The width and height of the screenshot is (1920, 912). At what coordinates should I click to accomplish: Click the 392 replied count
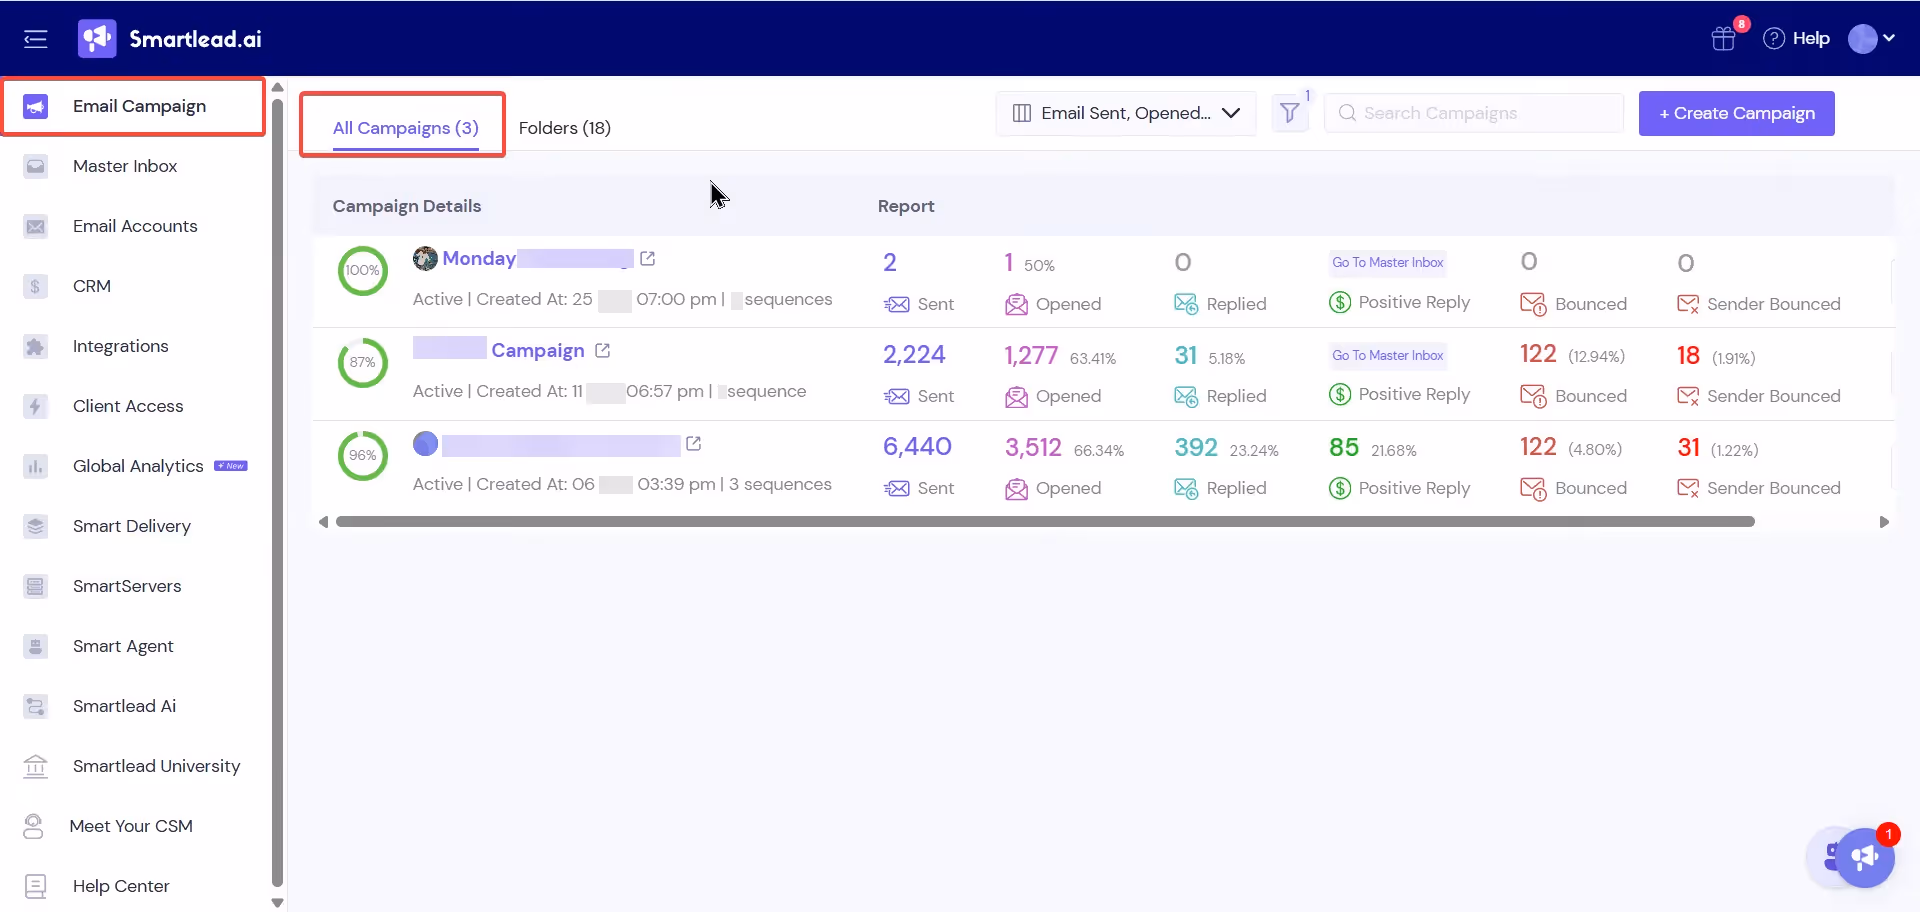tap(1196, 447)
